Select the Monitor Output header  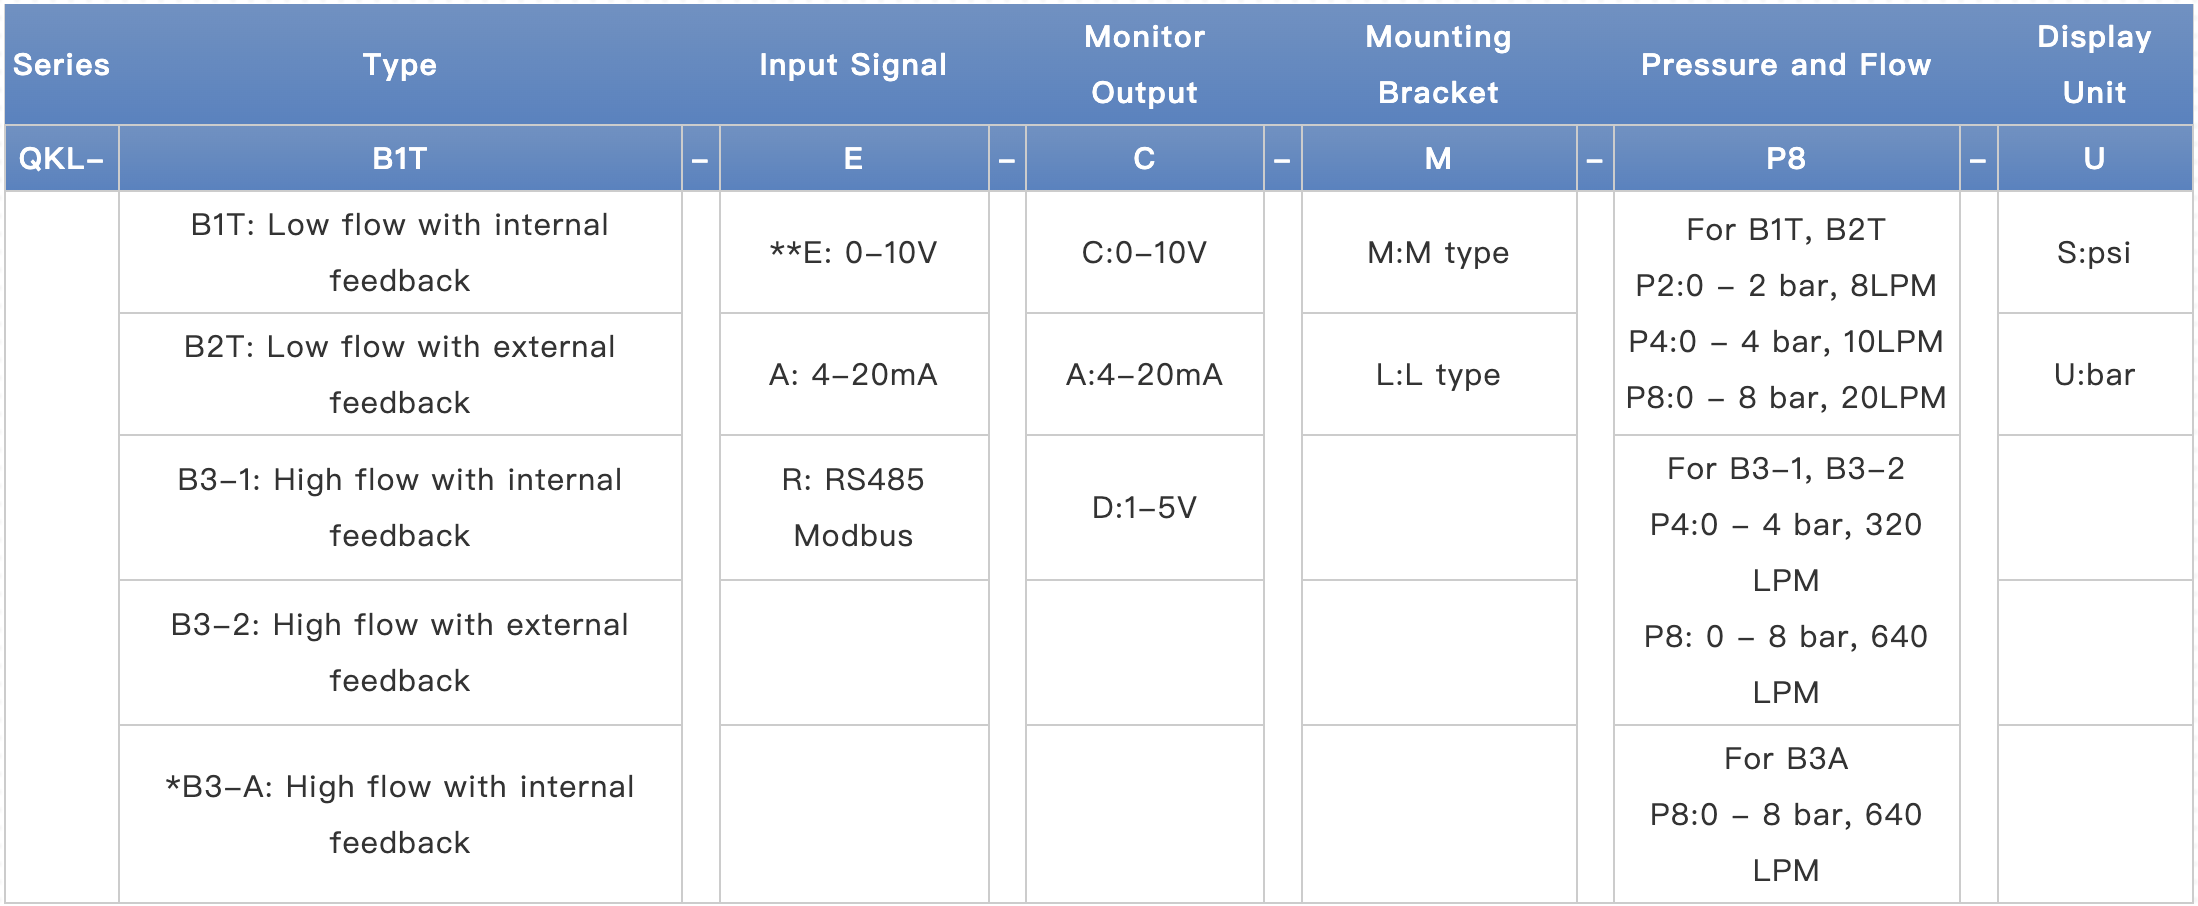[x=1144, y=65]
